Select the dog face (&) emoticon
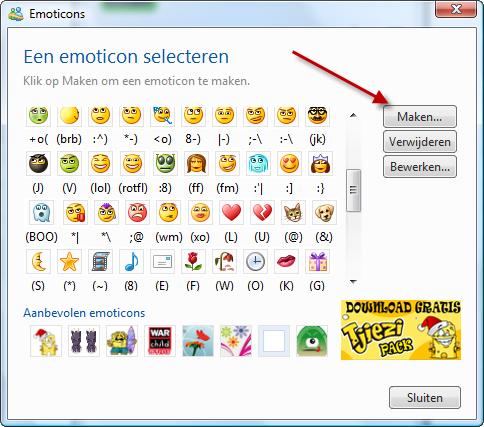Viewport: 484px width, 427px height. (x=324, y=212)
